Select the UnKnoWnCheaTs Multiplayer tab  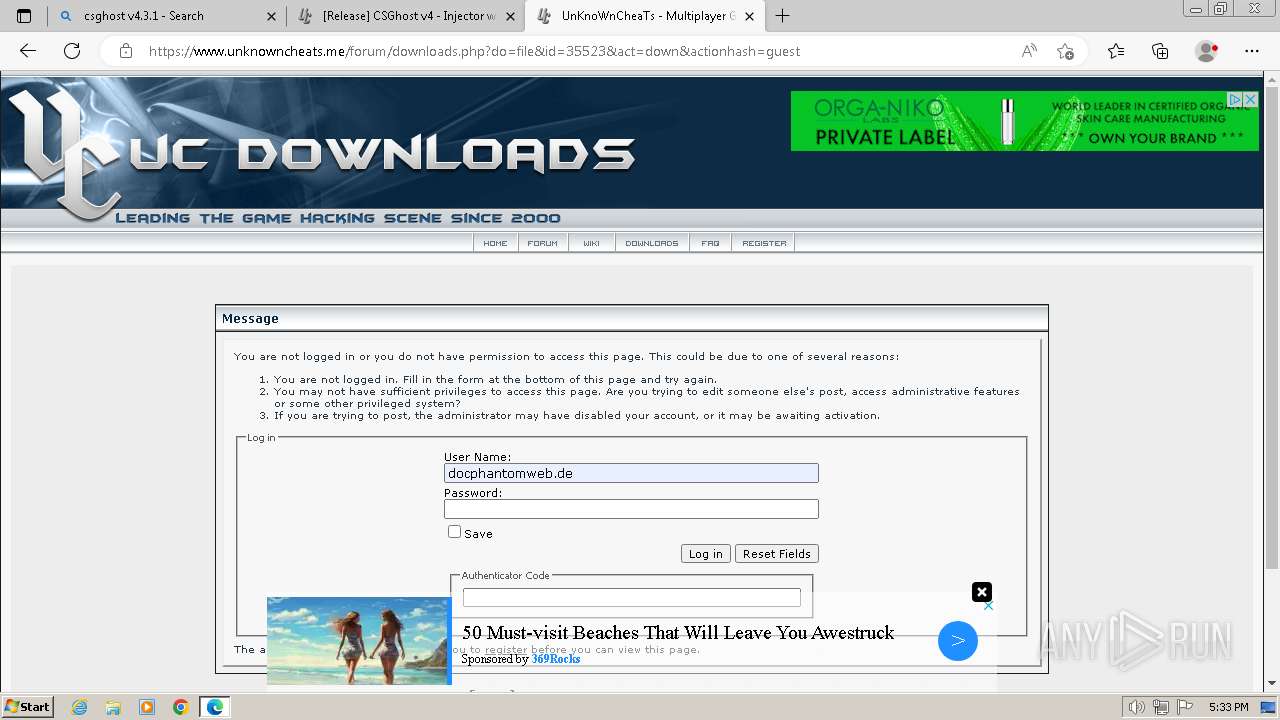coord(645,16)
